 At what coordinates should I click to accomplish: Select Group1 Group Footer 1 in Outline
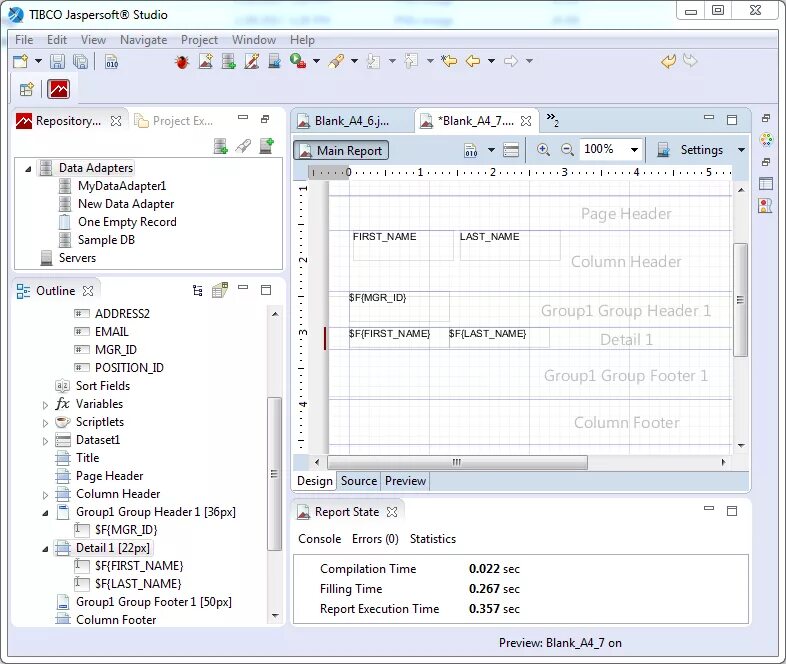pyautogui.click(x=153, y=602)
